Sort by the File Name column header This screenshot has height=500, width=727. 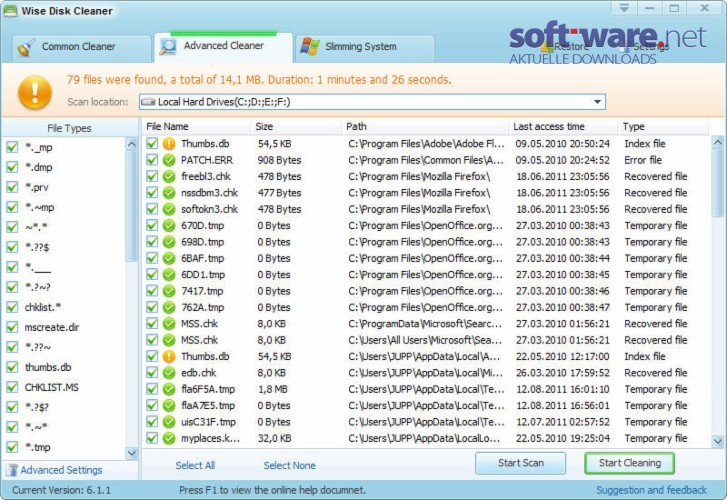[197, 127]
